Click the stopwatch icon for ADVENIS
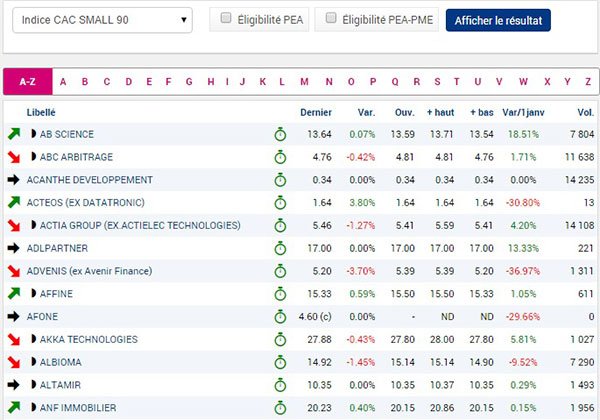The width and height of the screenshot is (600, 420). click(x=280, y=271)
